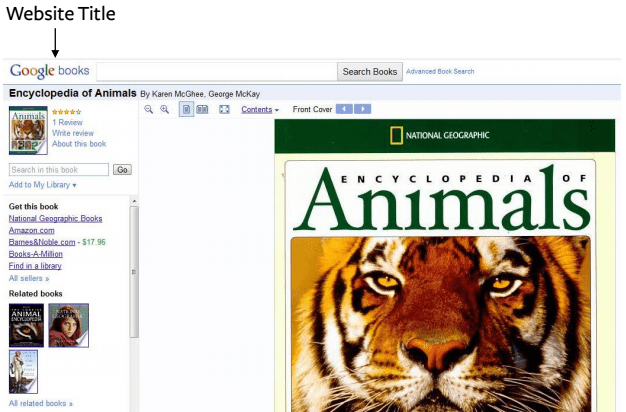Click the $17.96 price text
The width and height of the screenshot is (626, 412).
94,242
